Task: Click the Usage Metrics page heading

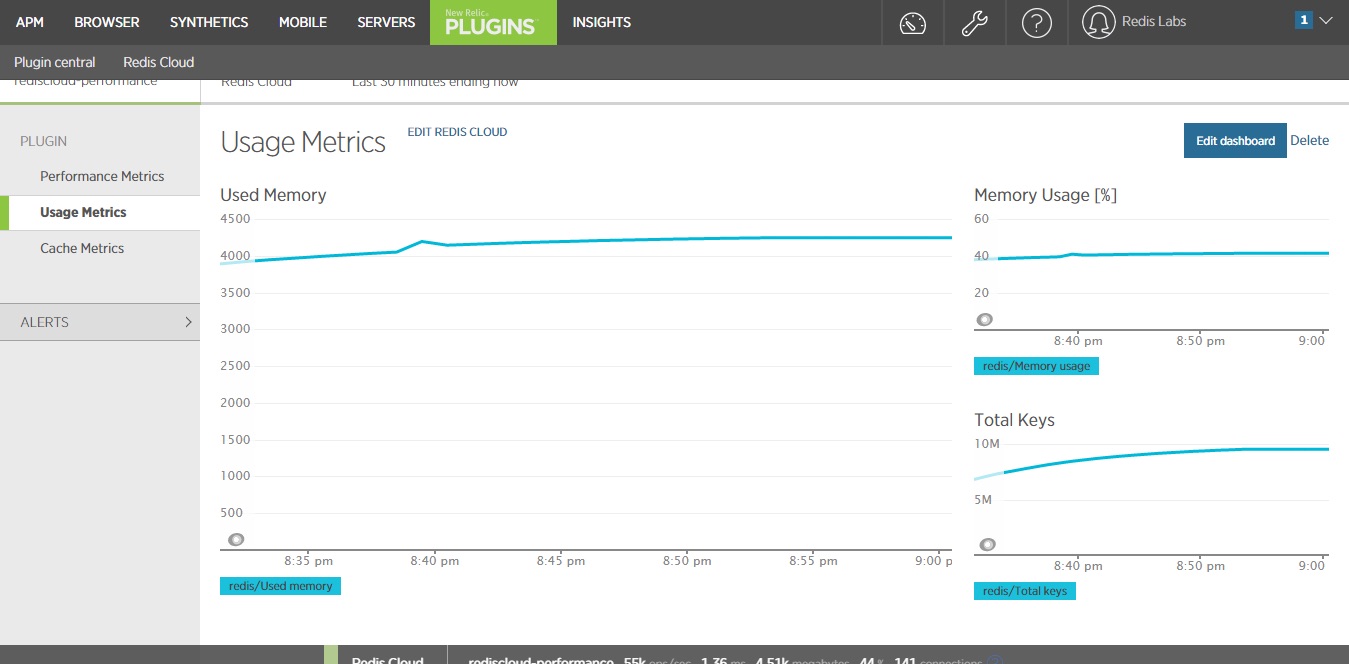Action: (x=303, y=142)
